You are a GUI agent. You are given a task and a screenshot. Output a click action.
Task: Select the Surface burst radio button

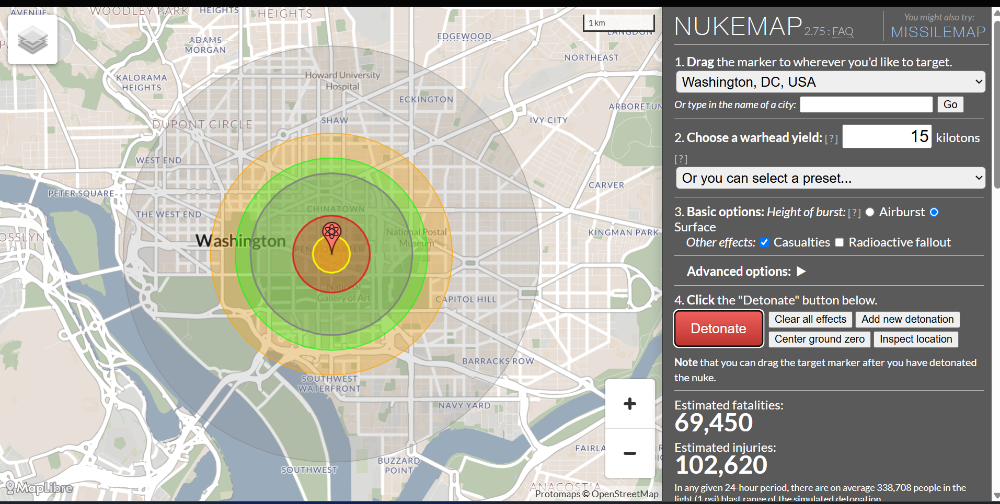click(x=934, y=212)
